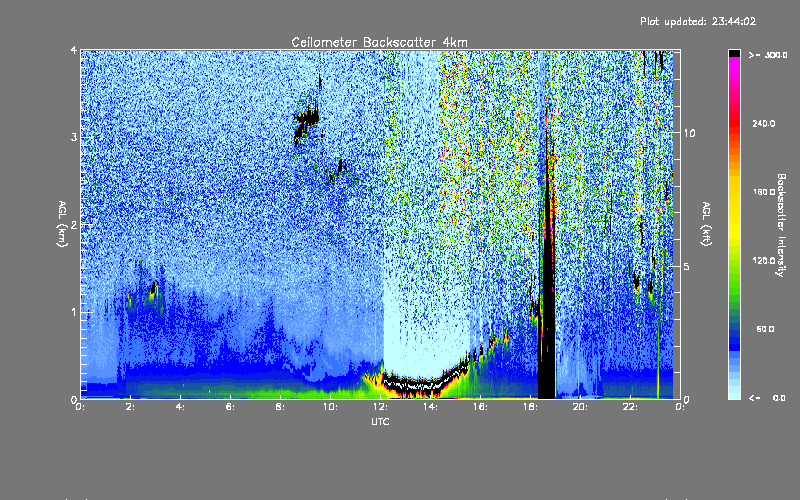
Task: Click the "4:" tick on the UTC axis
Action: pos(181,407)
